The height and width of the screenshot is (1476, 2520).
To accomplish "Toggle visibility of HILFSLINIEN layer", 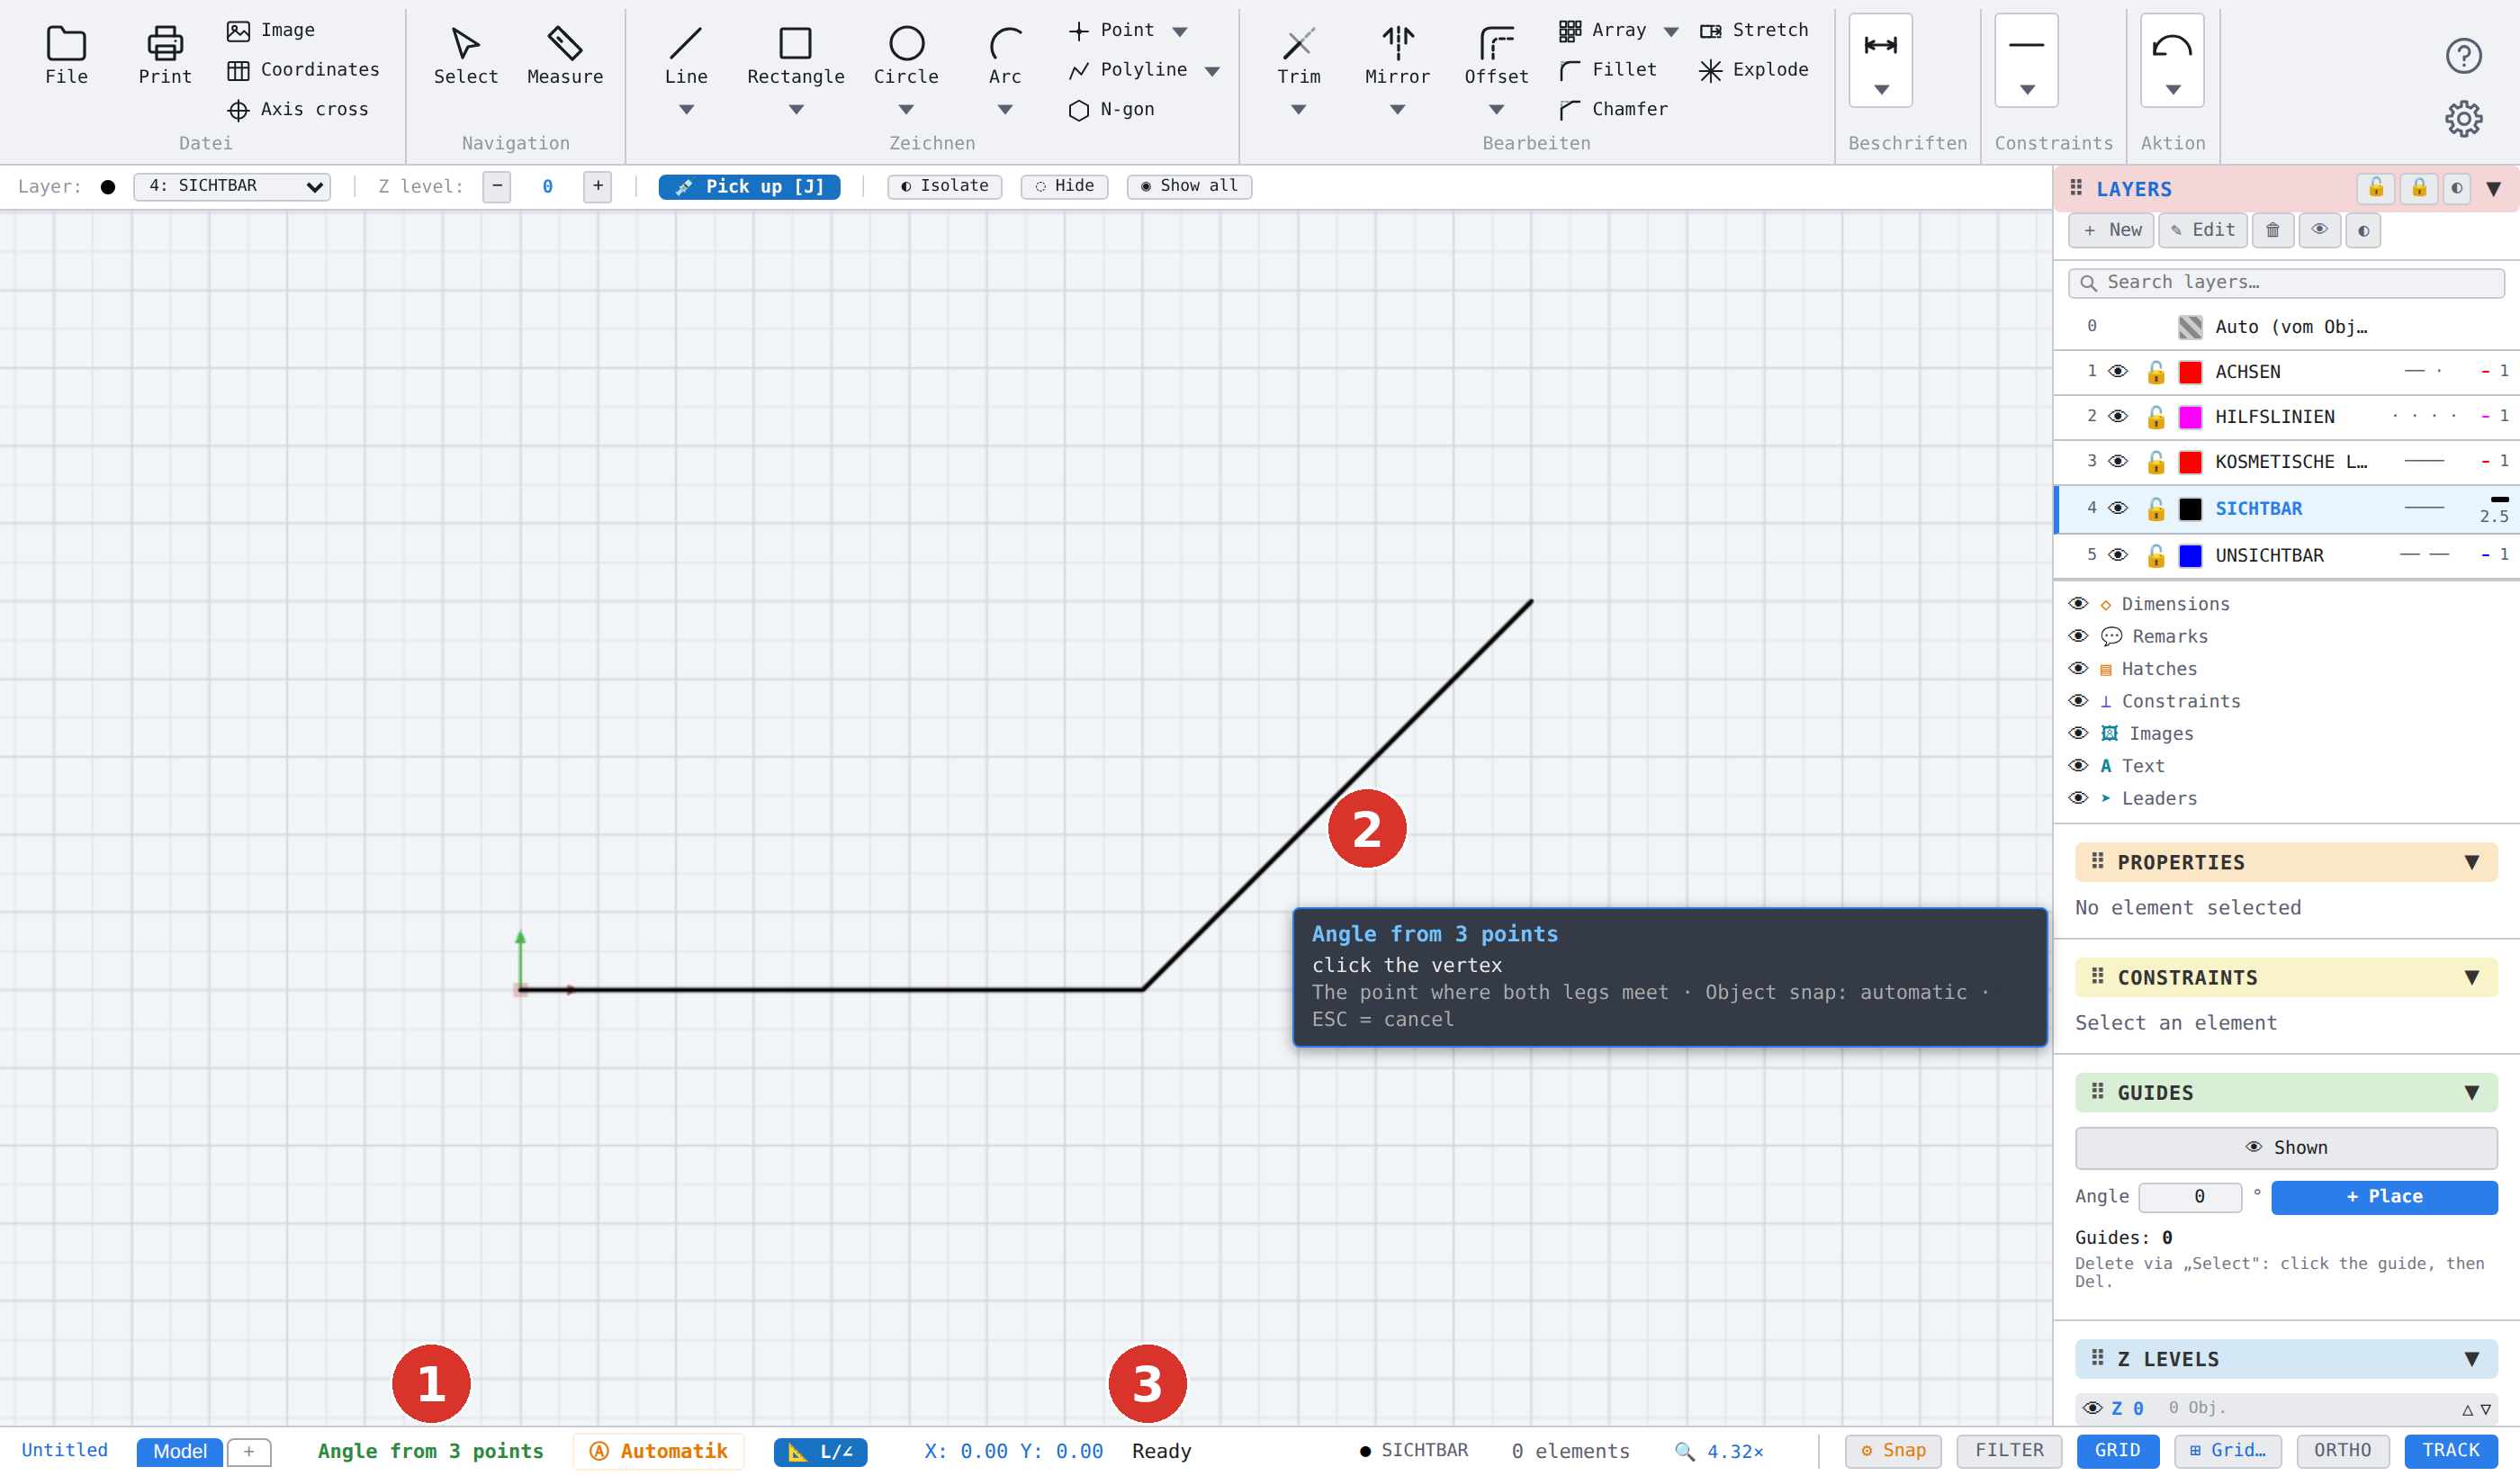I will pos(2118,416).
